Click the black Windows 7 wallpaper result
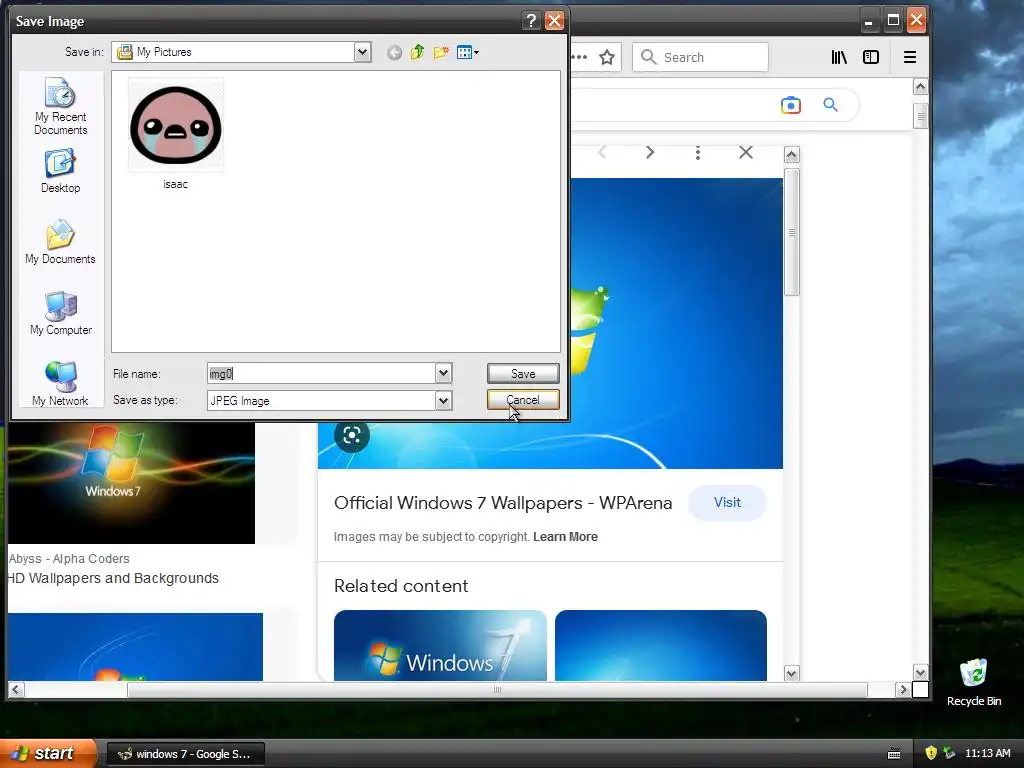Image resolution: width=1024 pixels, height=768 pixels. [131, 483]
